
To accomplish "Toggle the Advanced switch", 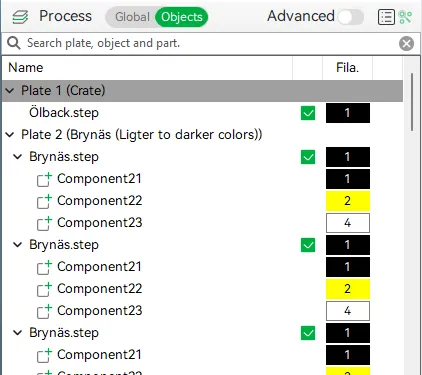I will [x=350, y=17].
